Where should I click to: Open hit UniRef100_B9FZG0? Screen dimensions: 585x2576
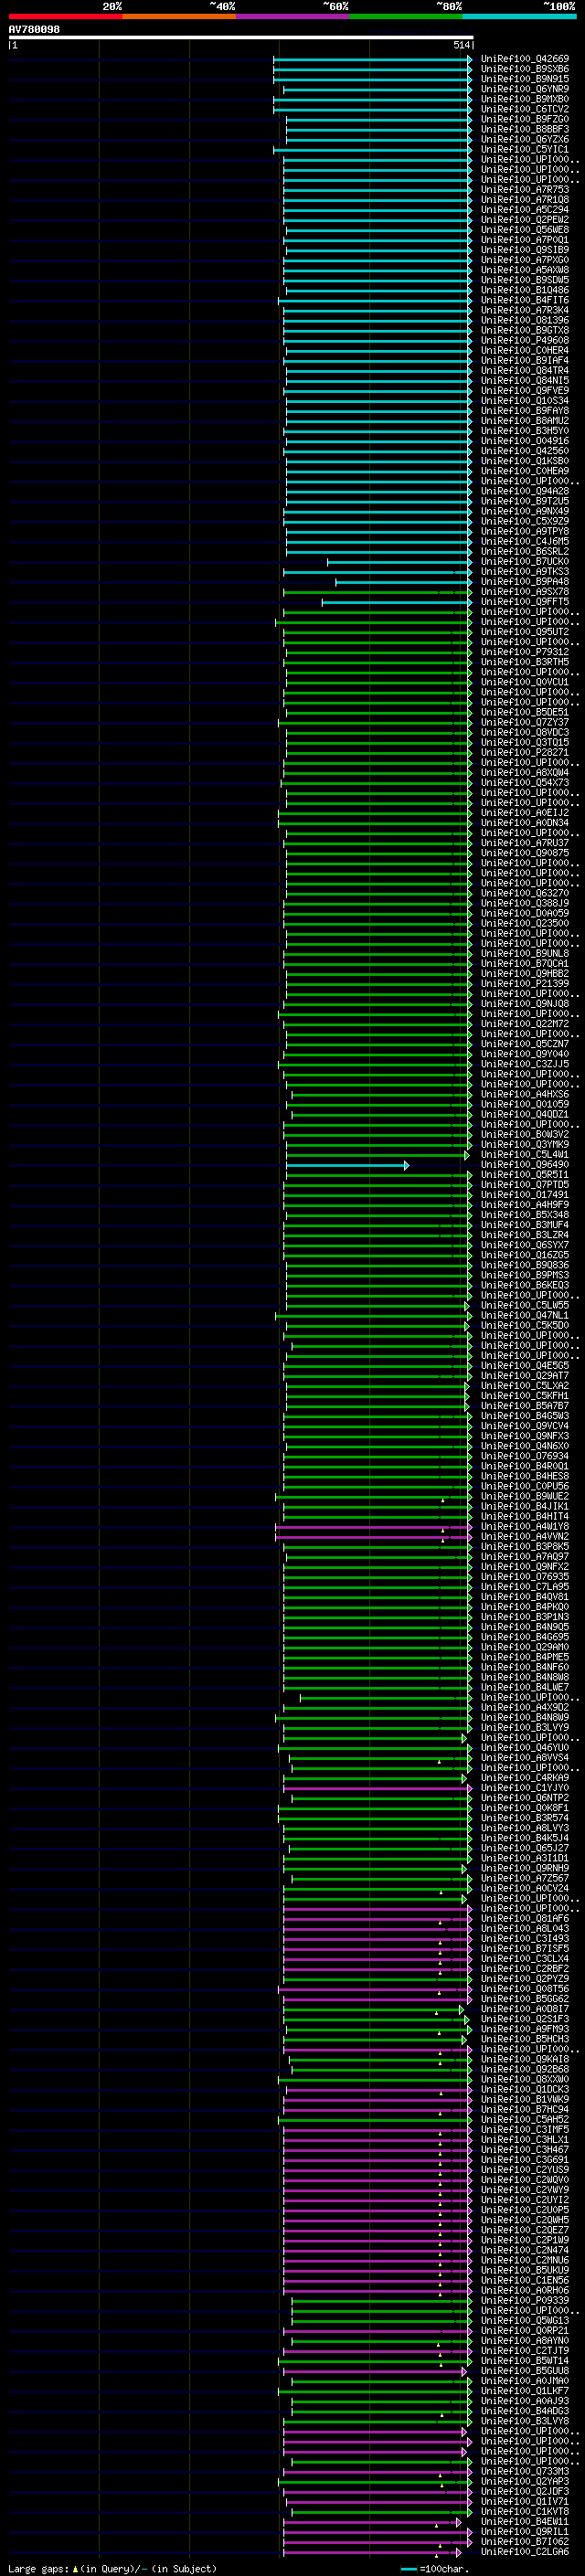point(524,119)
